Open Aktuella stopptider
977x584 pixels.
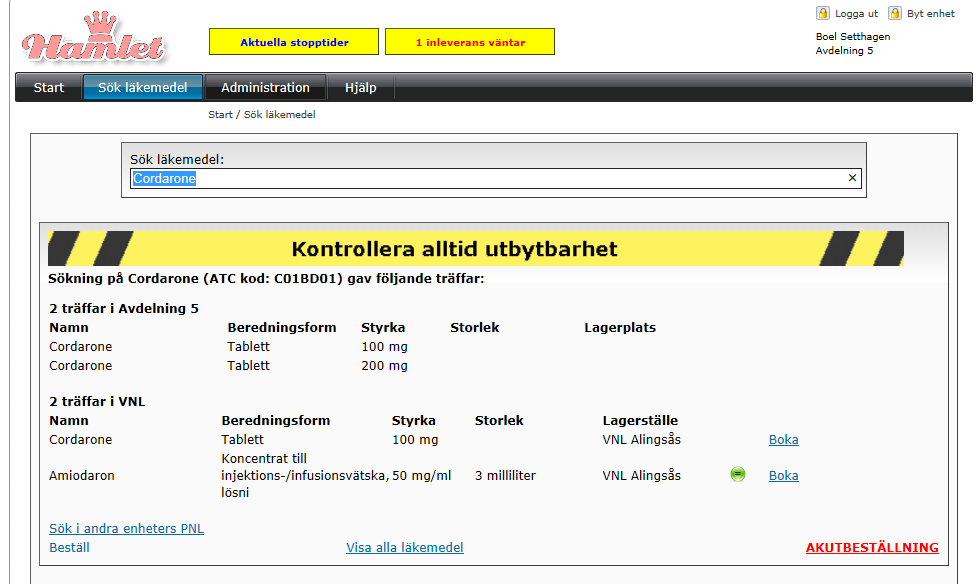click(294, 42)
